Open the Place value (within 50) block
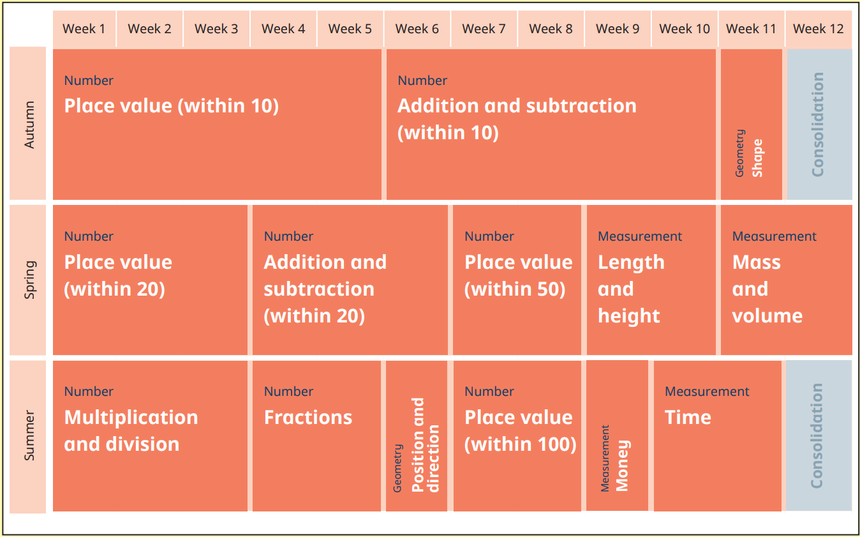This screenshot has width=860, height=537. tap(517, 280)
